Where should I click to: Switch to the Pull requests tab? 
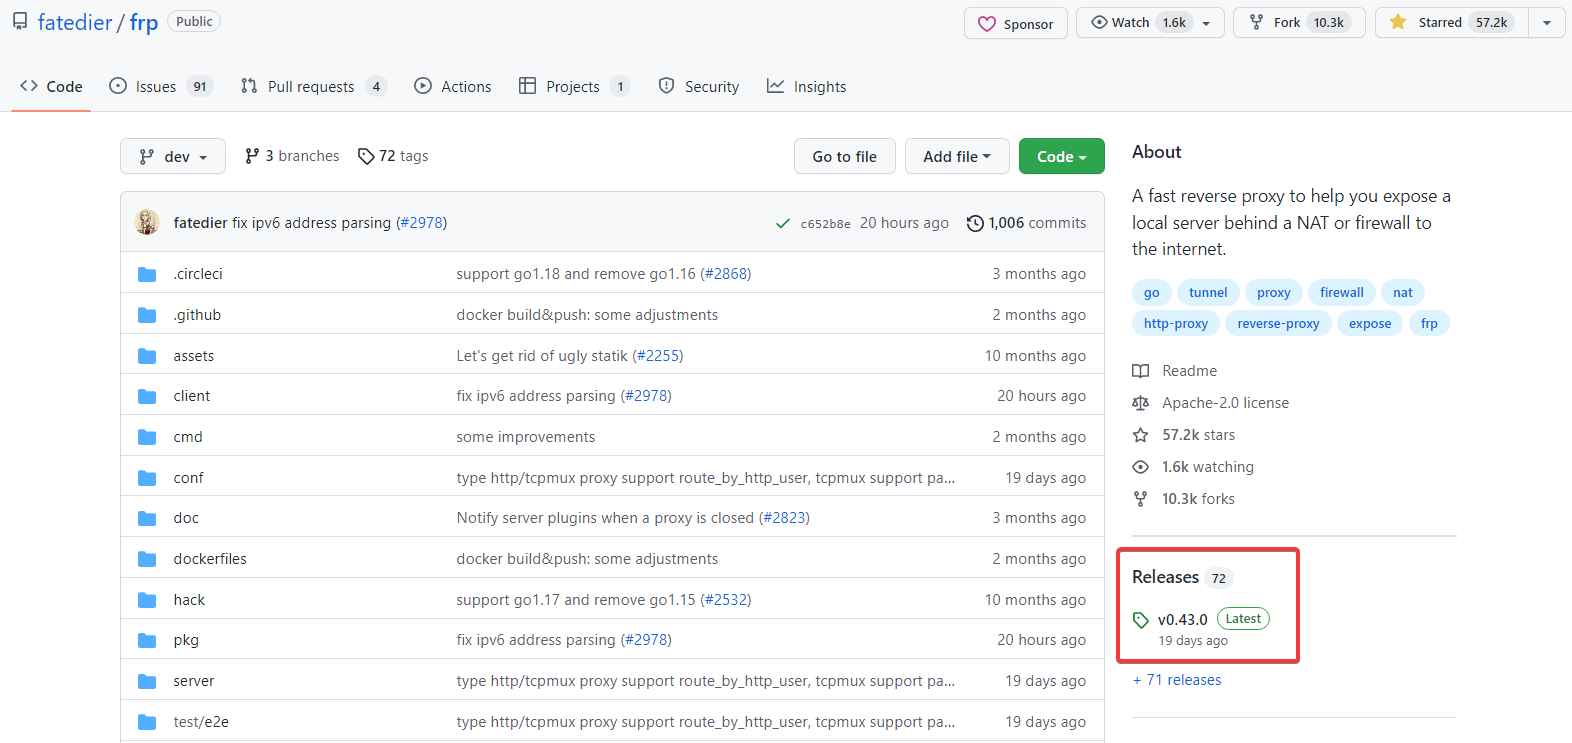[x=313, y=87]
